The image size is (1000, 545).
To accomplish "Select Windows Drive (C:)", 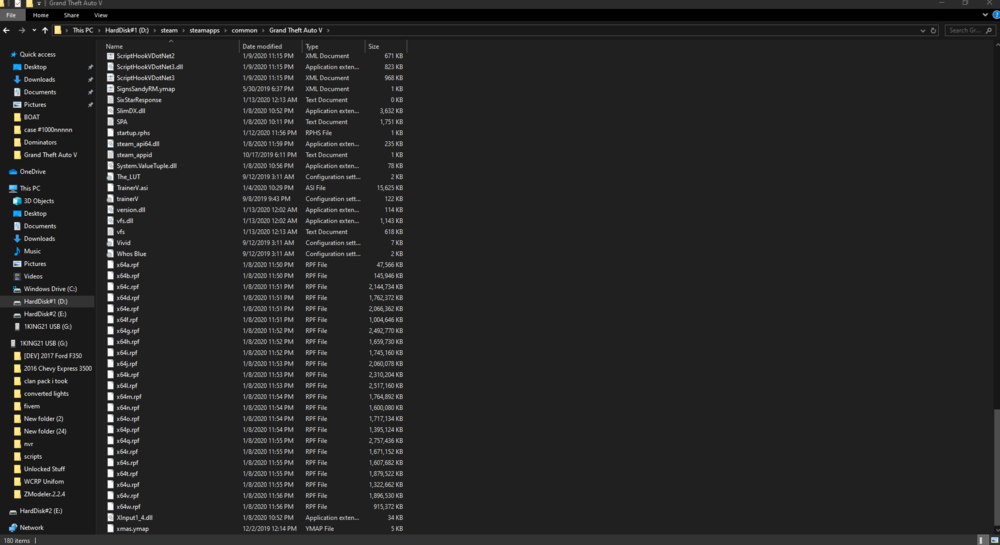I will (50, 289).
